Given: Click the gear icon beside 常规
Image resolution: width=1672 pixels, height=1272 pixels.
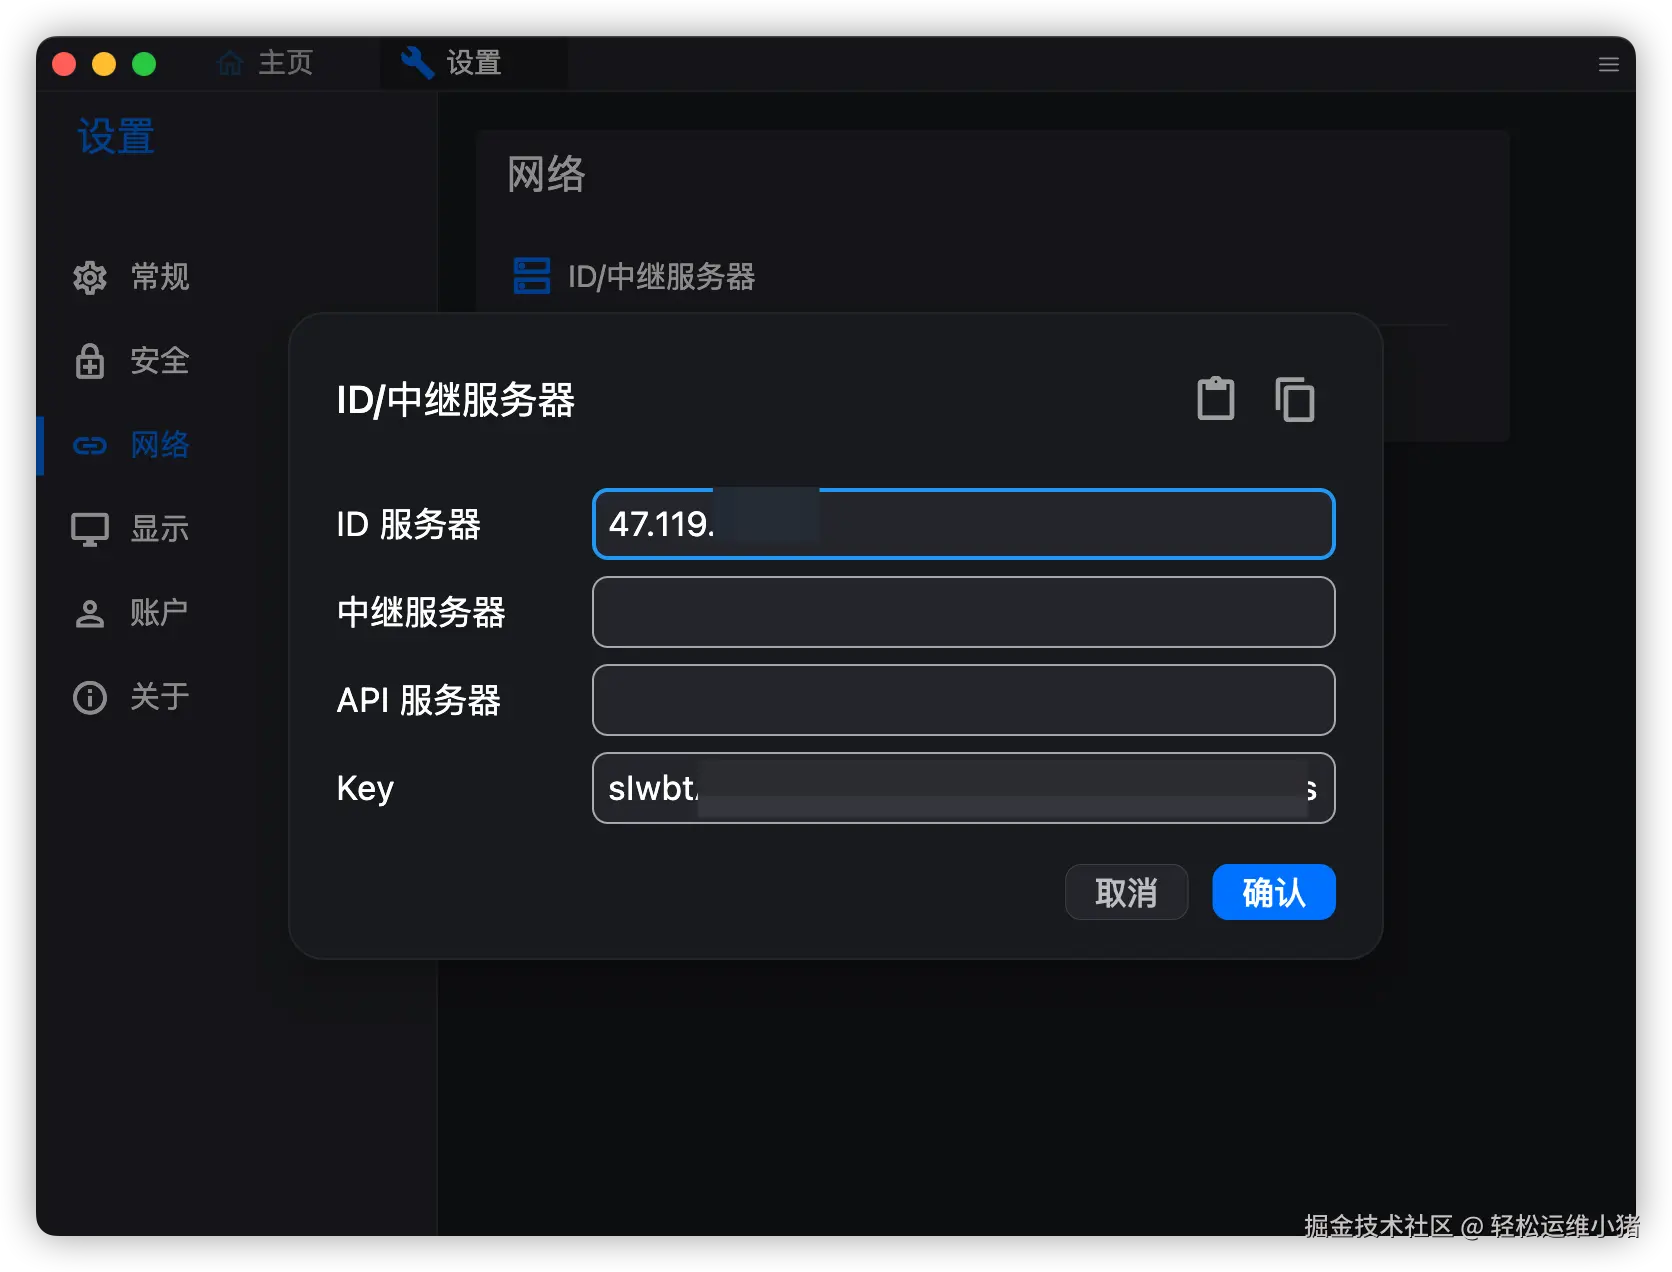Looking at the screenshot, I should click(90, 277).
